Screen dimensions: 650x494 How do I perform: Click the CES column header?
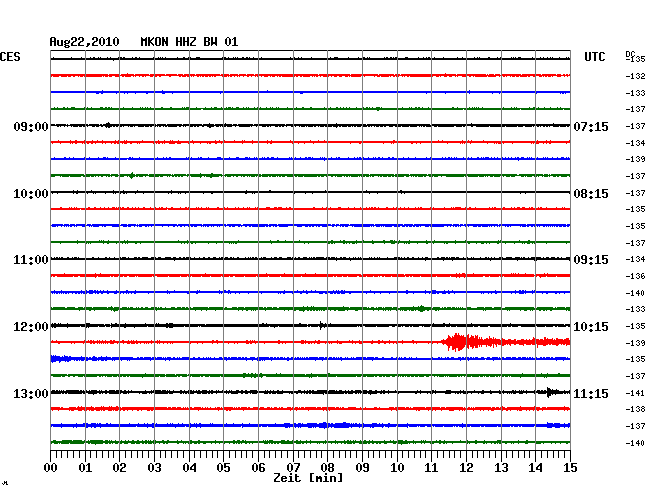[x=10, y=57]
